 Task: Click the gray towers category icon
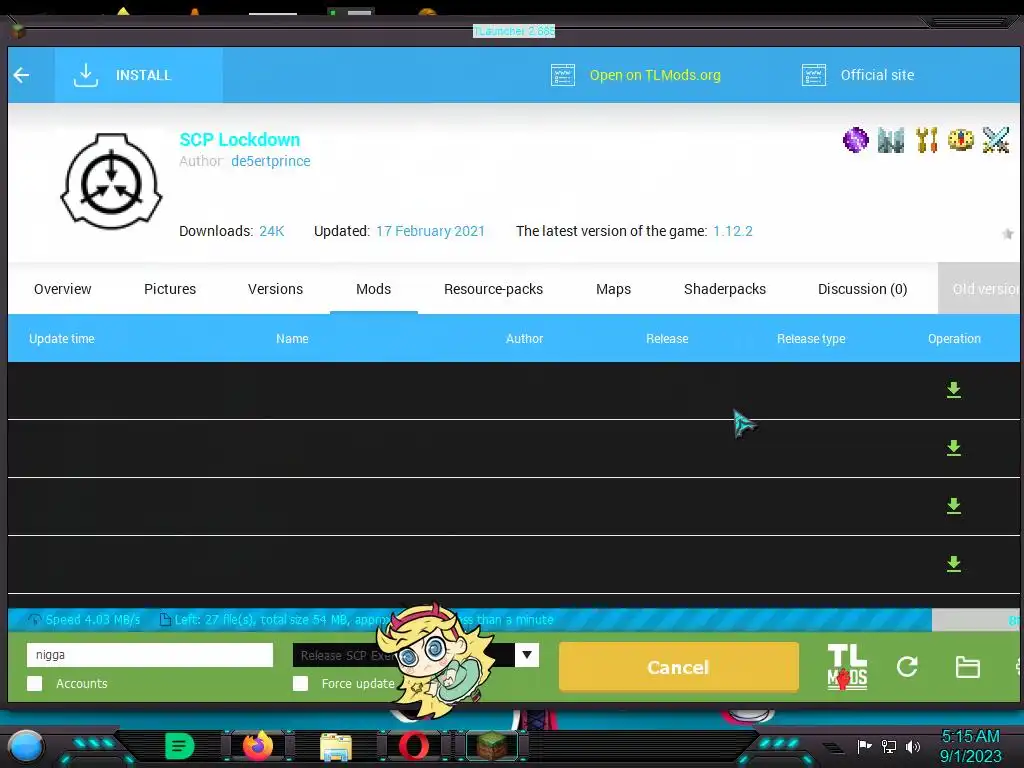click(891, 140)
